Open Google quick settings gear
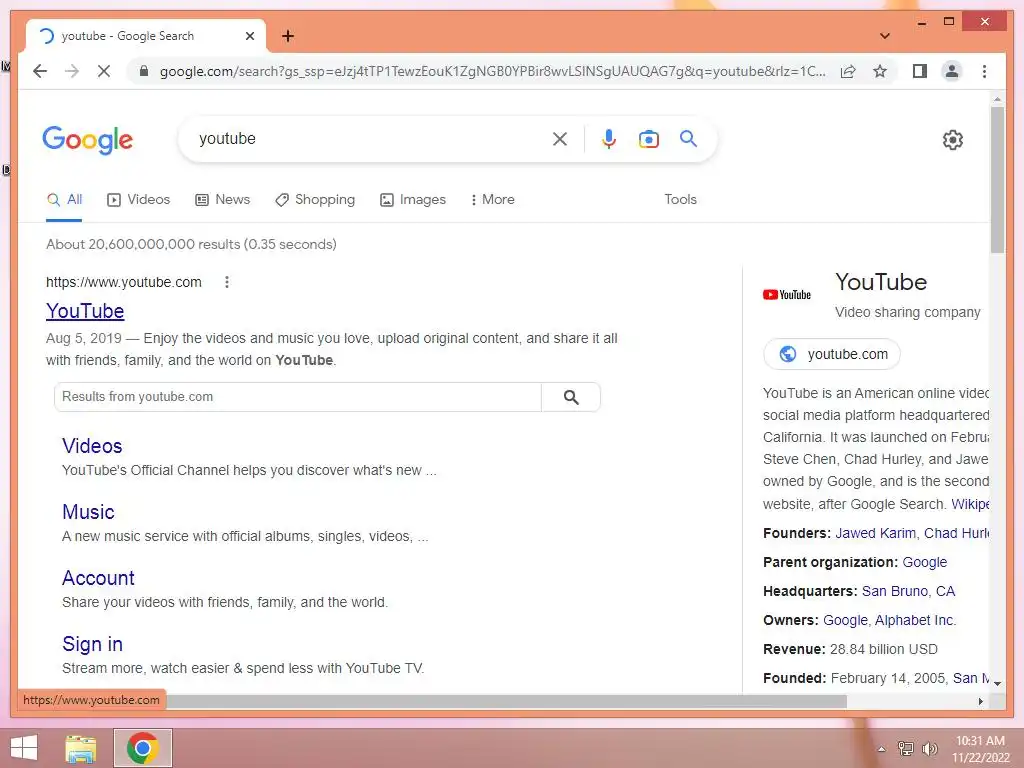The height and width of the screenshot is (768, 1024). pos(953,140)
